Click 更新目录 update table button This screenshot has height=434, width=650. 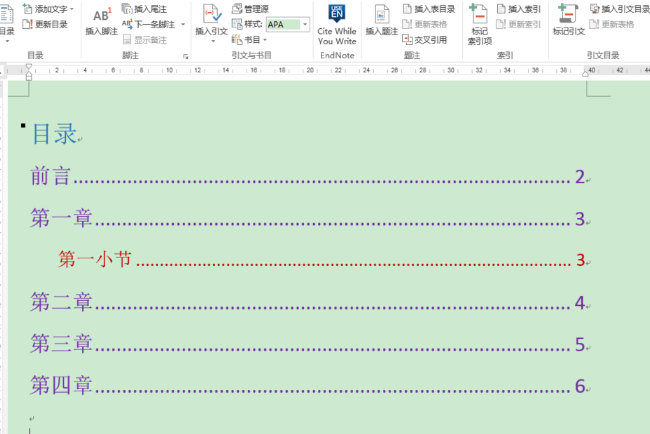[x=45, y=24]
